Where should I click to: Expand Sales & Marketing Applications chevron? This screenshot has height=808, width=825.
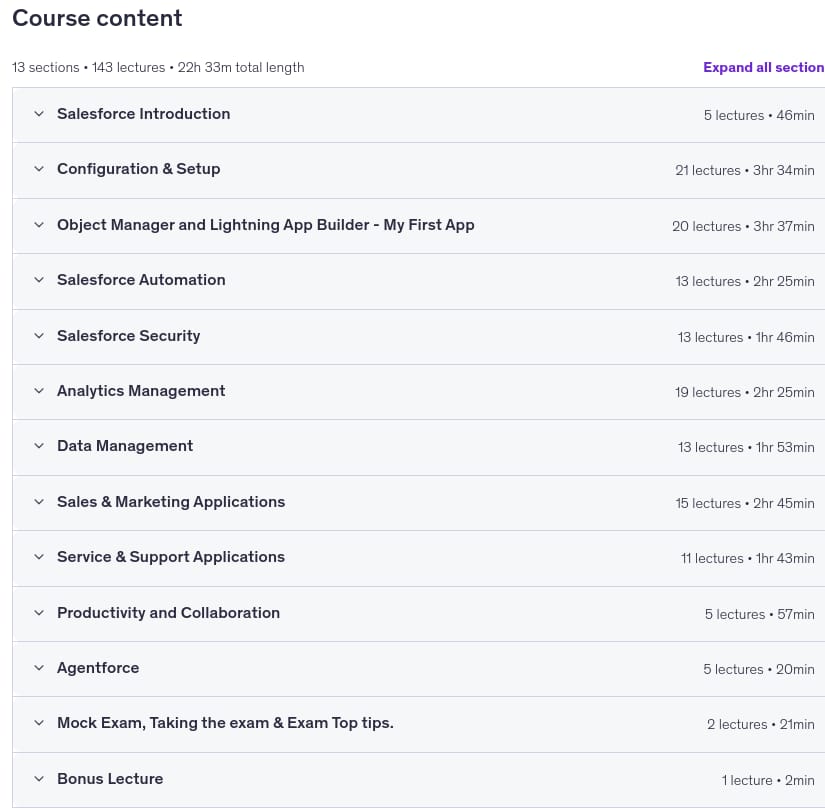(39, 502)
